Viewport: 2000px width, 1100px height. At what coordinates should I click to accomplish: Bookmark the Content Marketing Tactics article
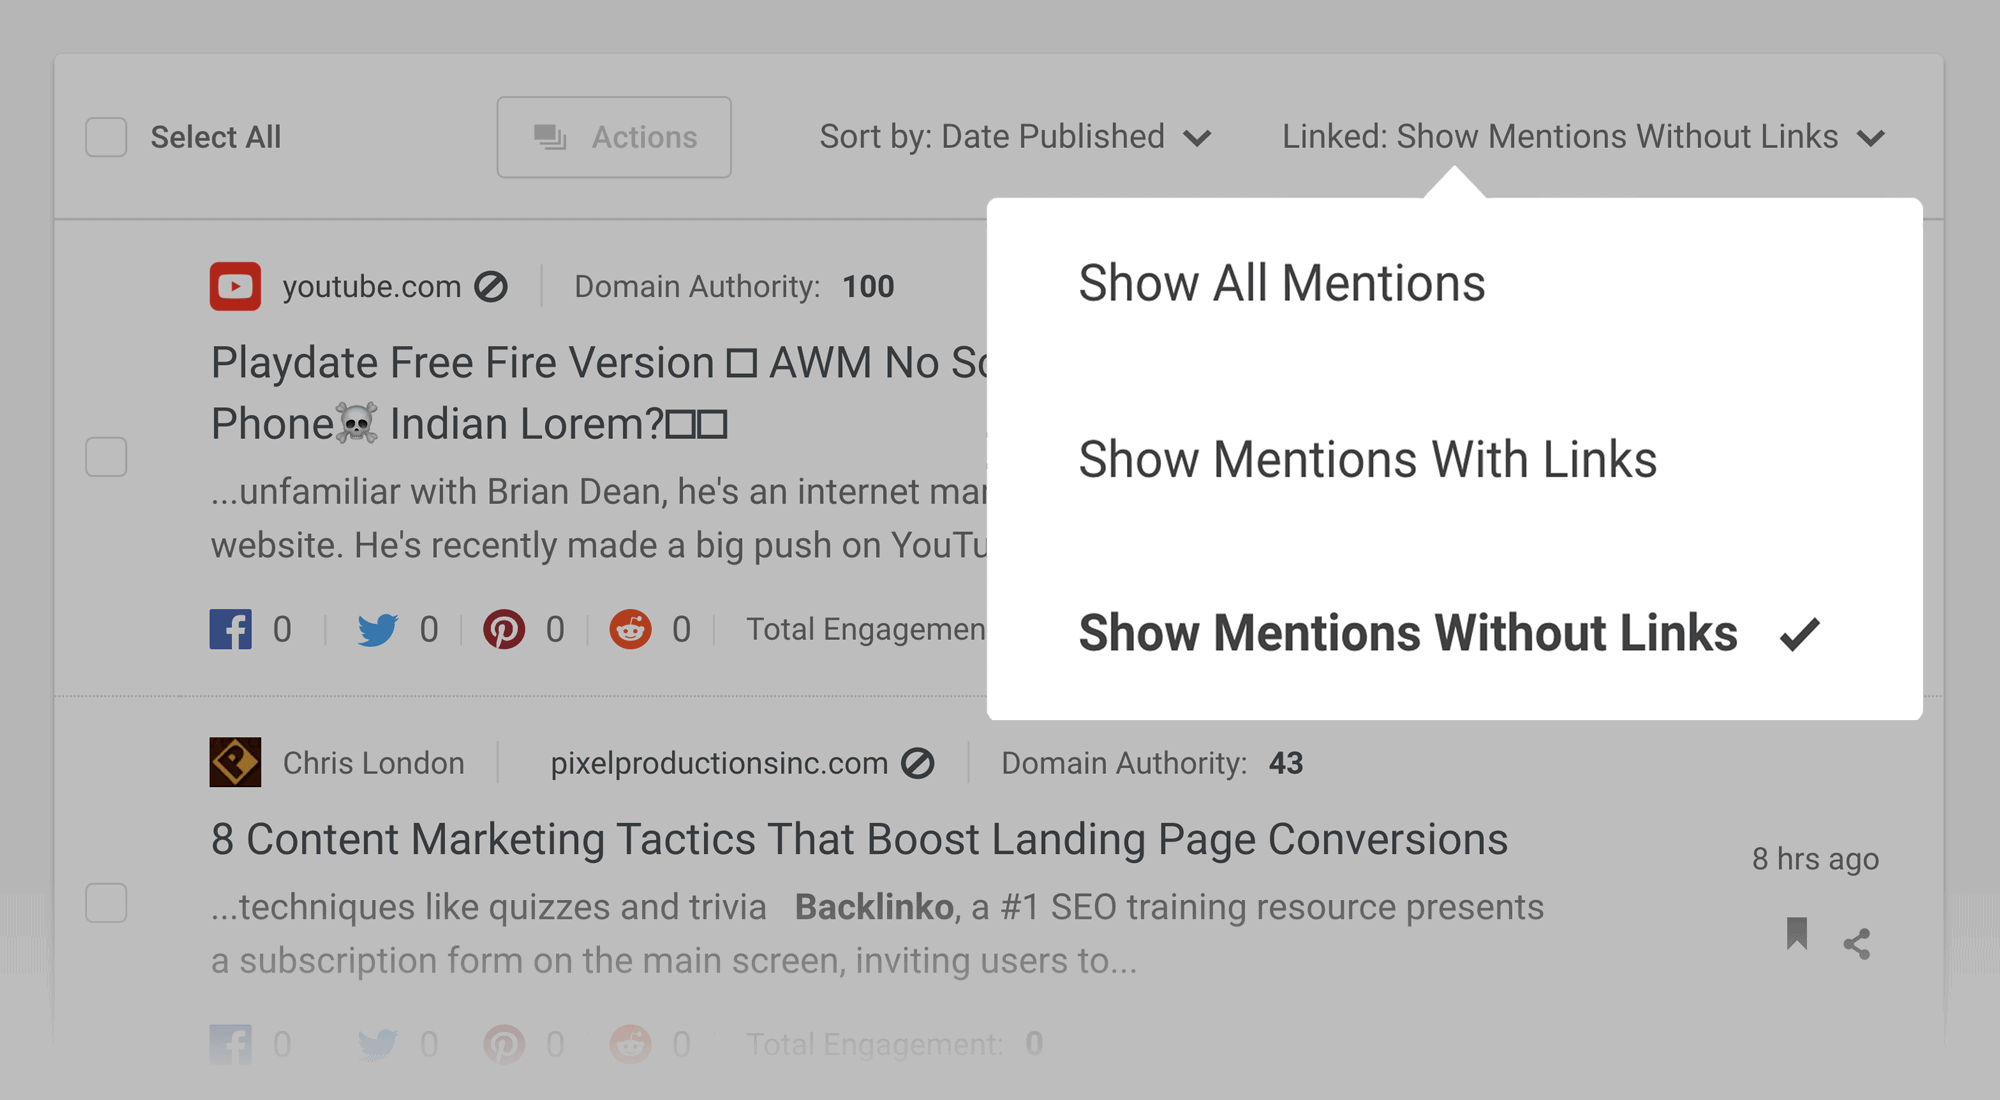[1796, 934]
